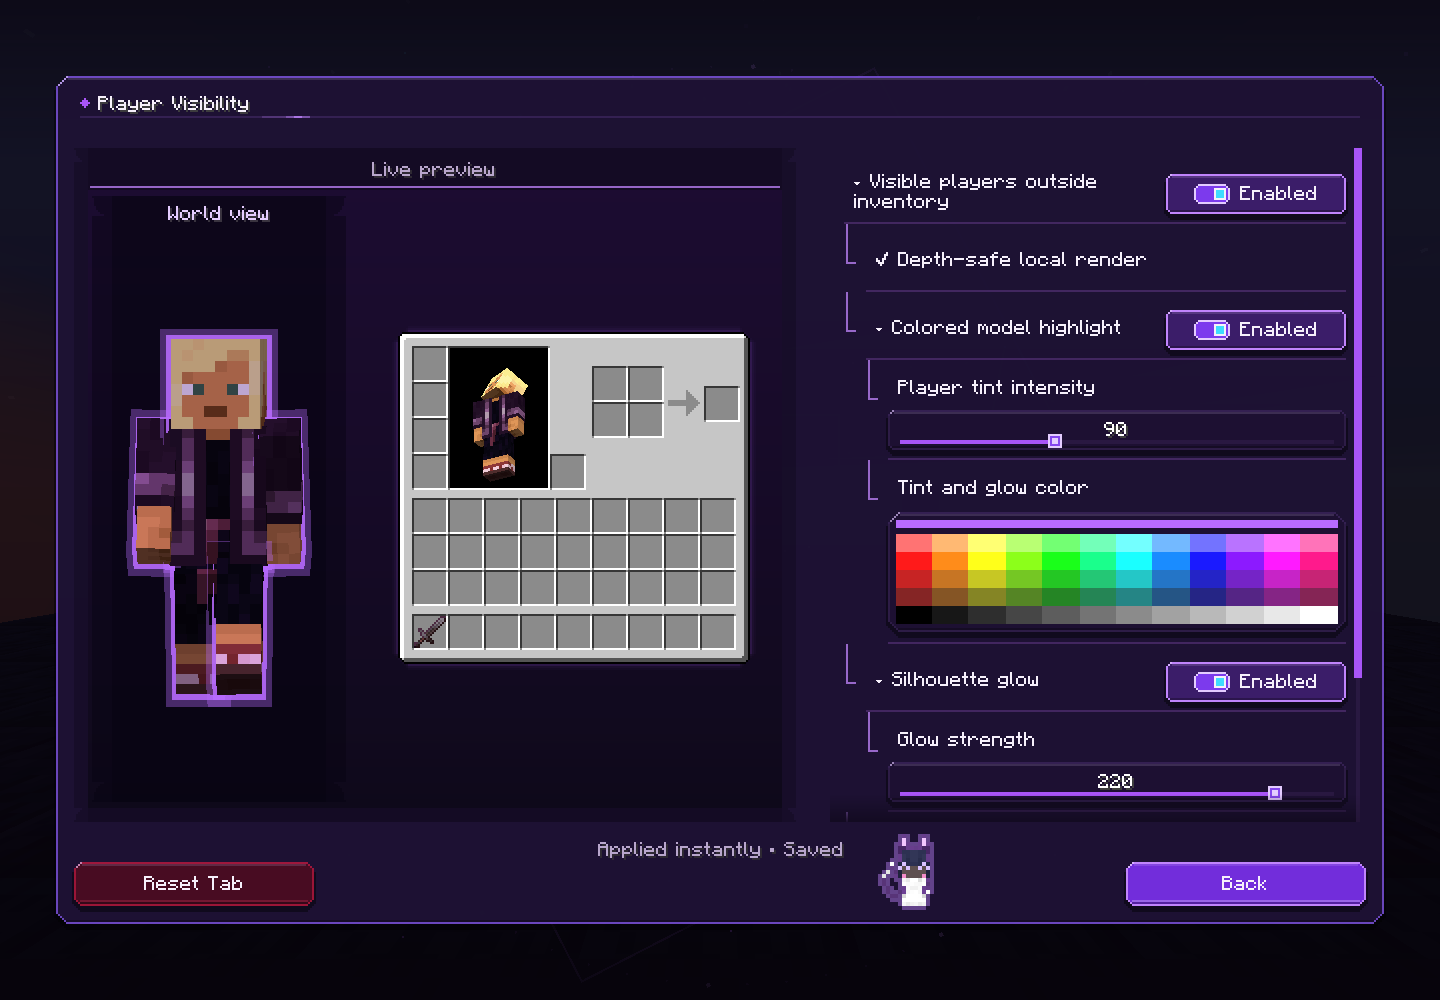Click the "Live preview" heading
This screenshot has height=1000, width=1440.
433,170
